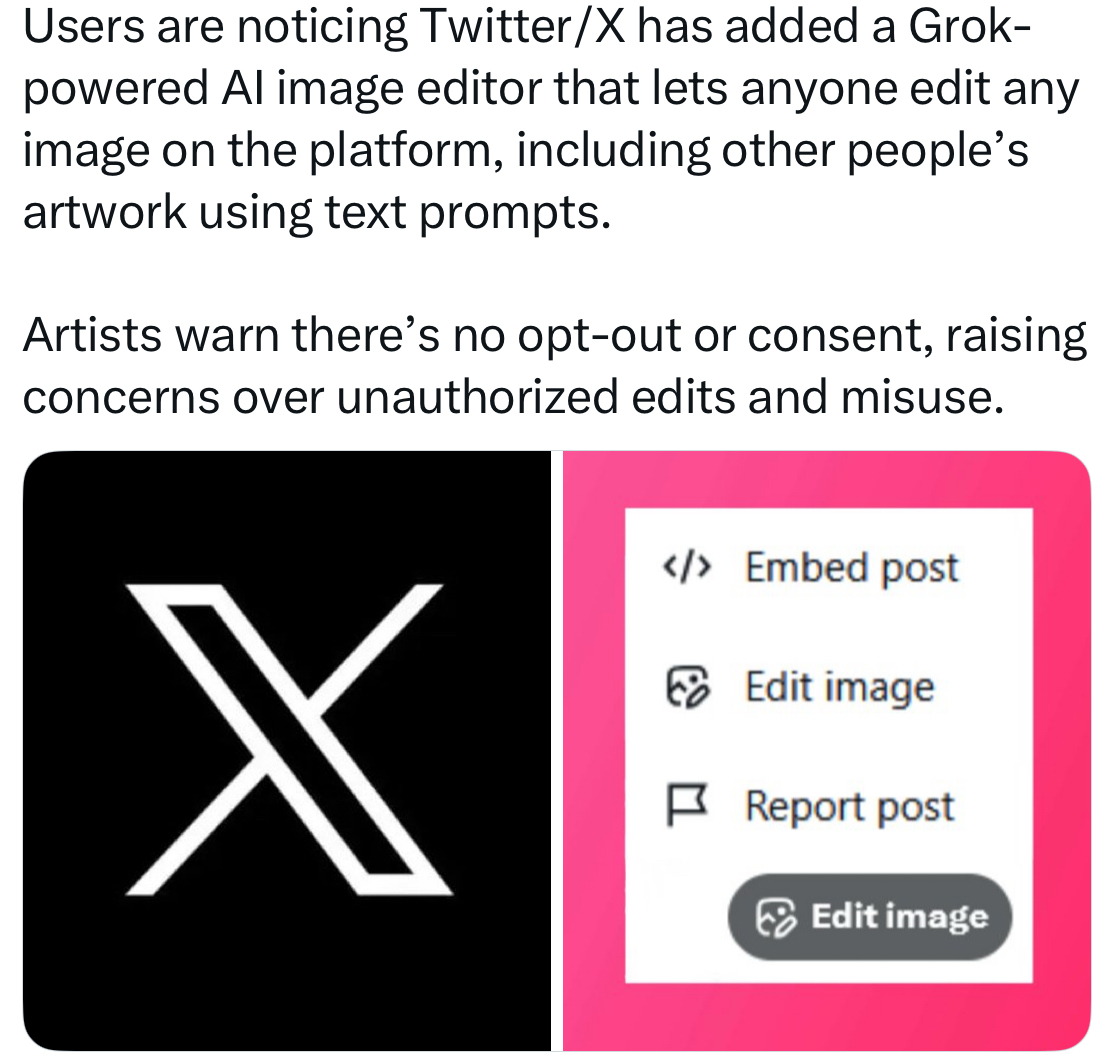Screen dimensions: 1119x1061
Task: Choose the "Edit image" menu entry text
Action: coord(839,688)
